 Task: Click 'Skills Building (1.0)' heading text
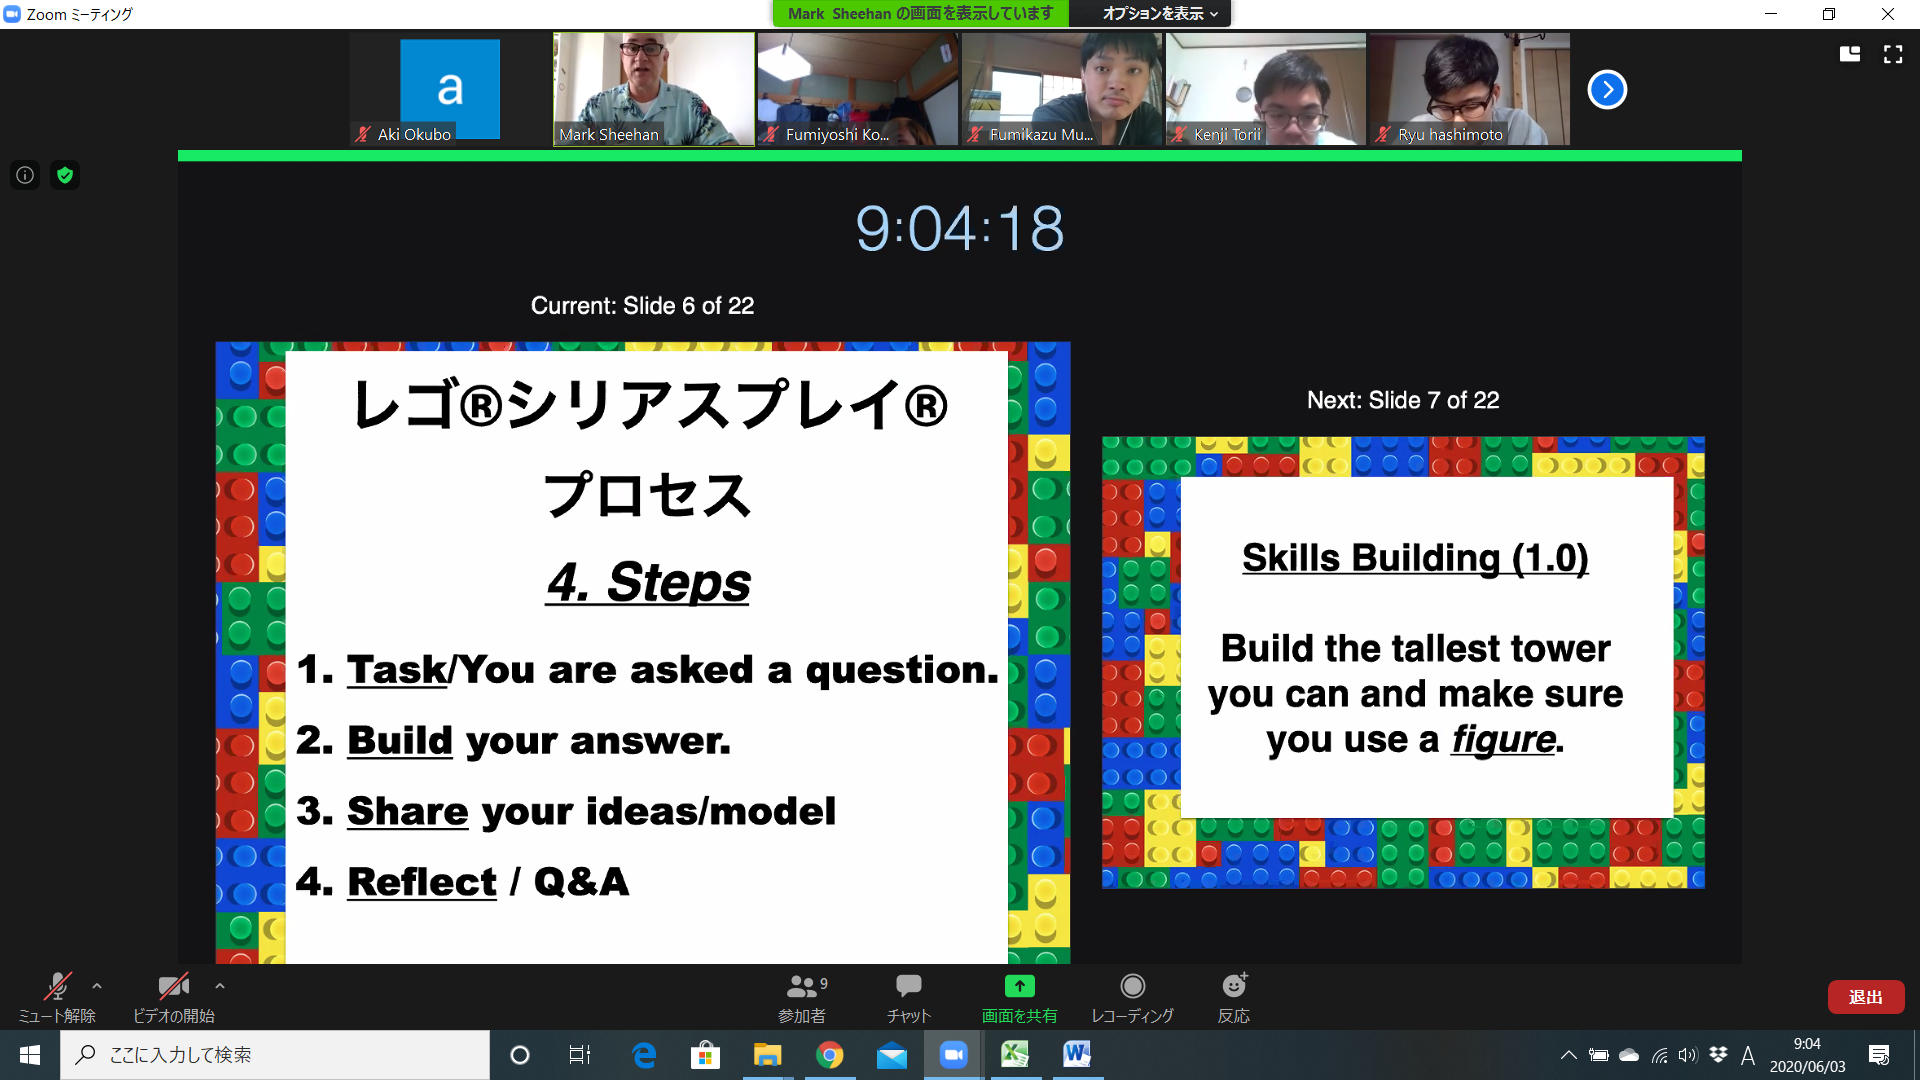coord(1415,557)
